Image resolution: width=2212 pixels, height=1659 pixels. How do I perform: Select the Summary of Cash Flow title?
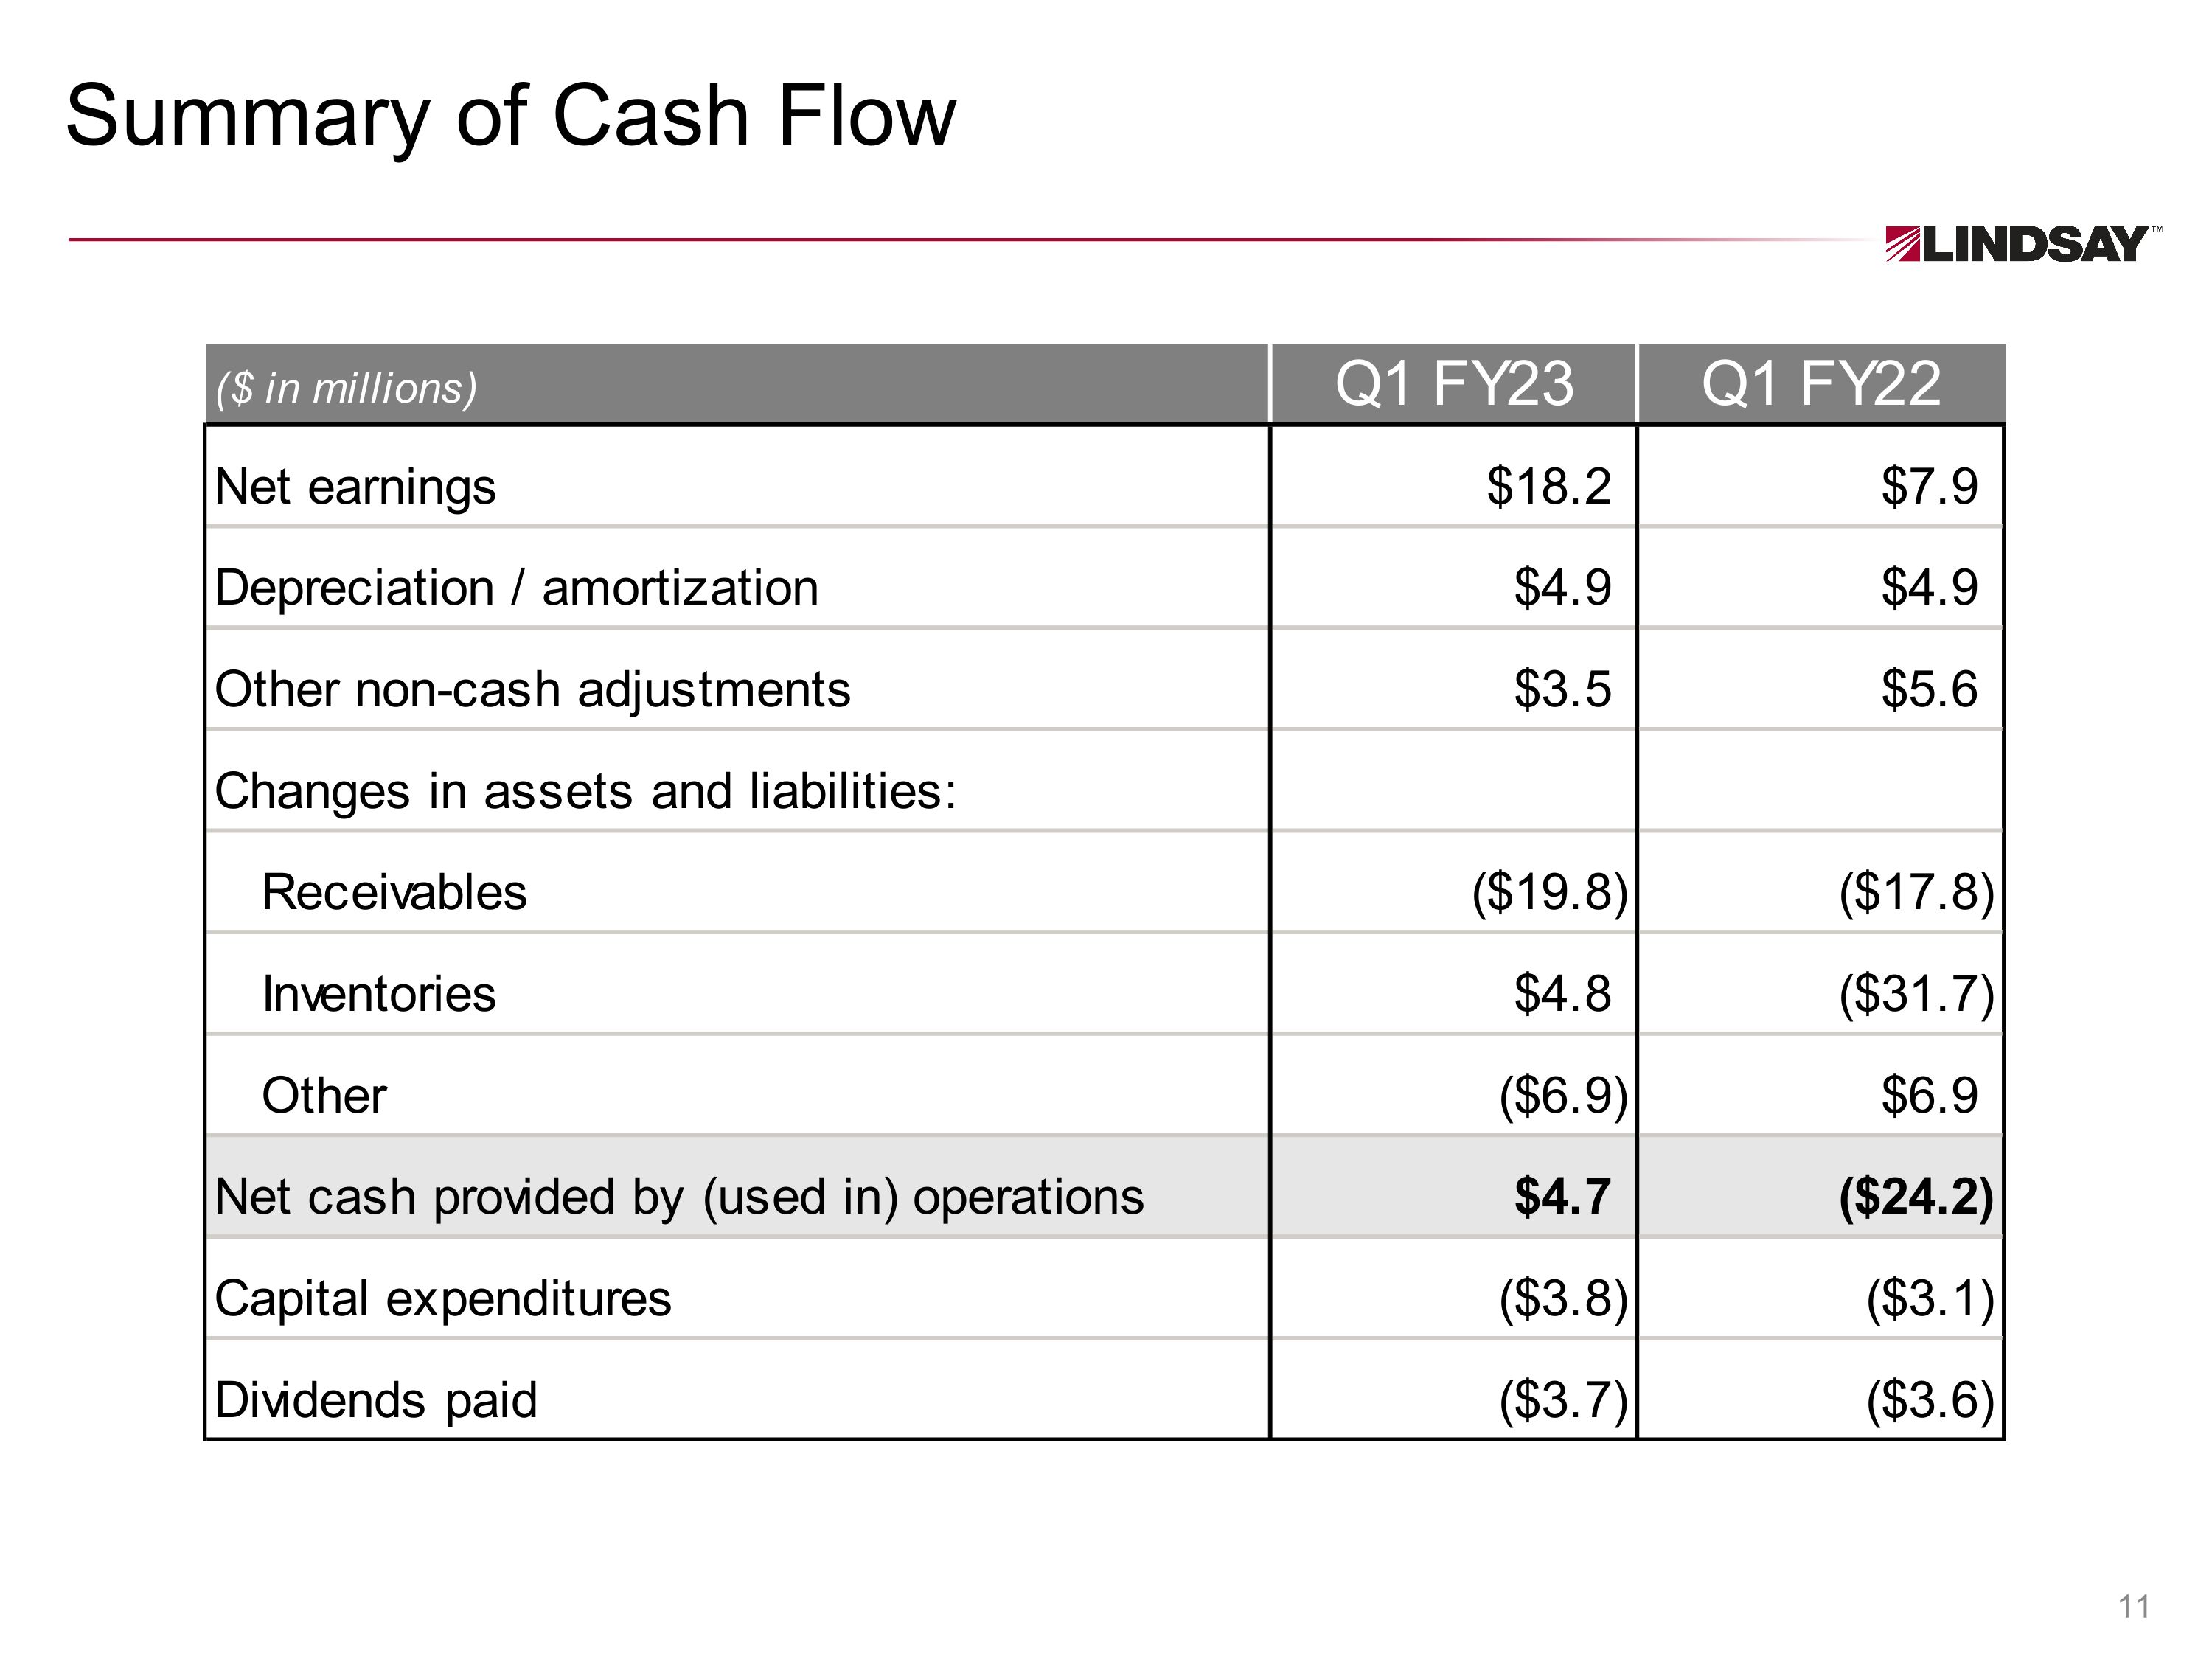tap(511, 117)
